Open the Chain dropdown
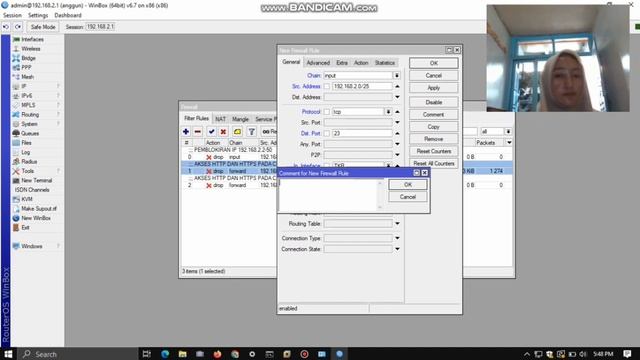 [396, 76]
